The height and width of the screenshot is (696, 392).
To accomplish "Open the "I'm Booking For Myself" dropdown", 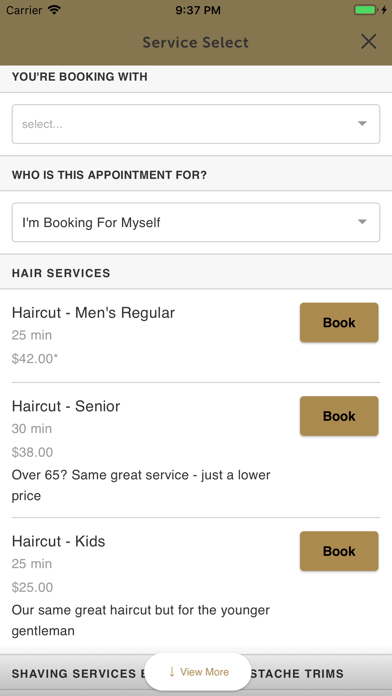I will tap(196, 222).
